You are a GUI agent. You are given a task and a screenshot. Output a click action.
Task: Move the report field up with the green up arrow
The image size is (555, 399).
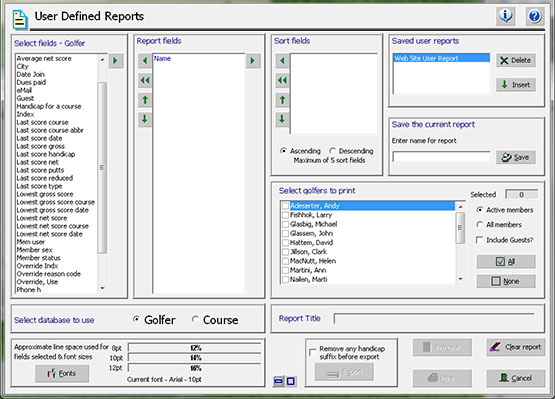[145, 100]
